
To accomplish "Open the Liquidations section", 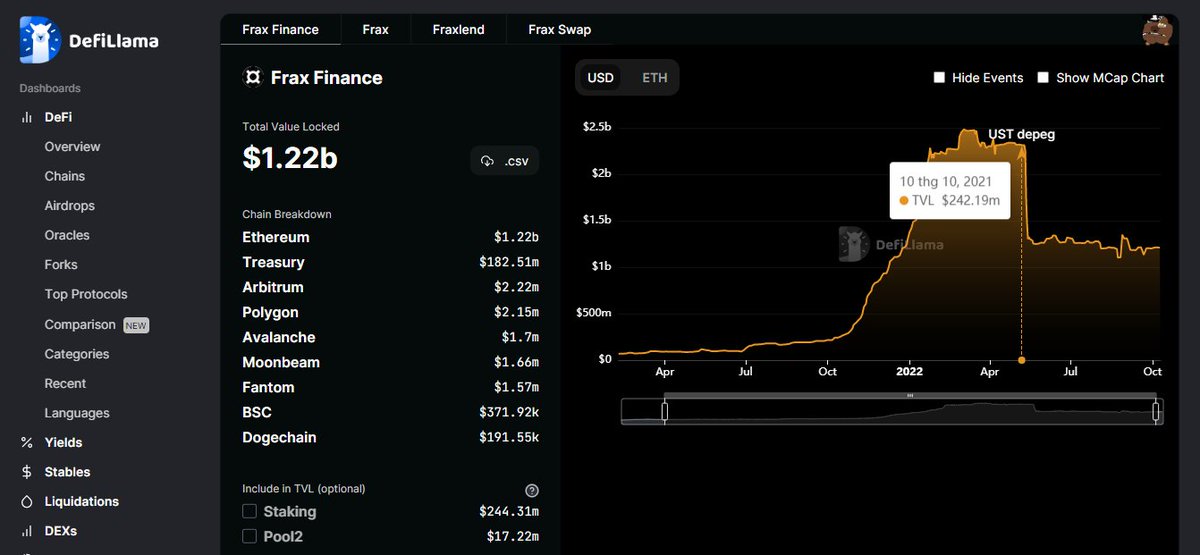I will click(x=81, y=501).
